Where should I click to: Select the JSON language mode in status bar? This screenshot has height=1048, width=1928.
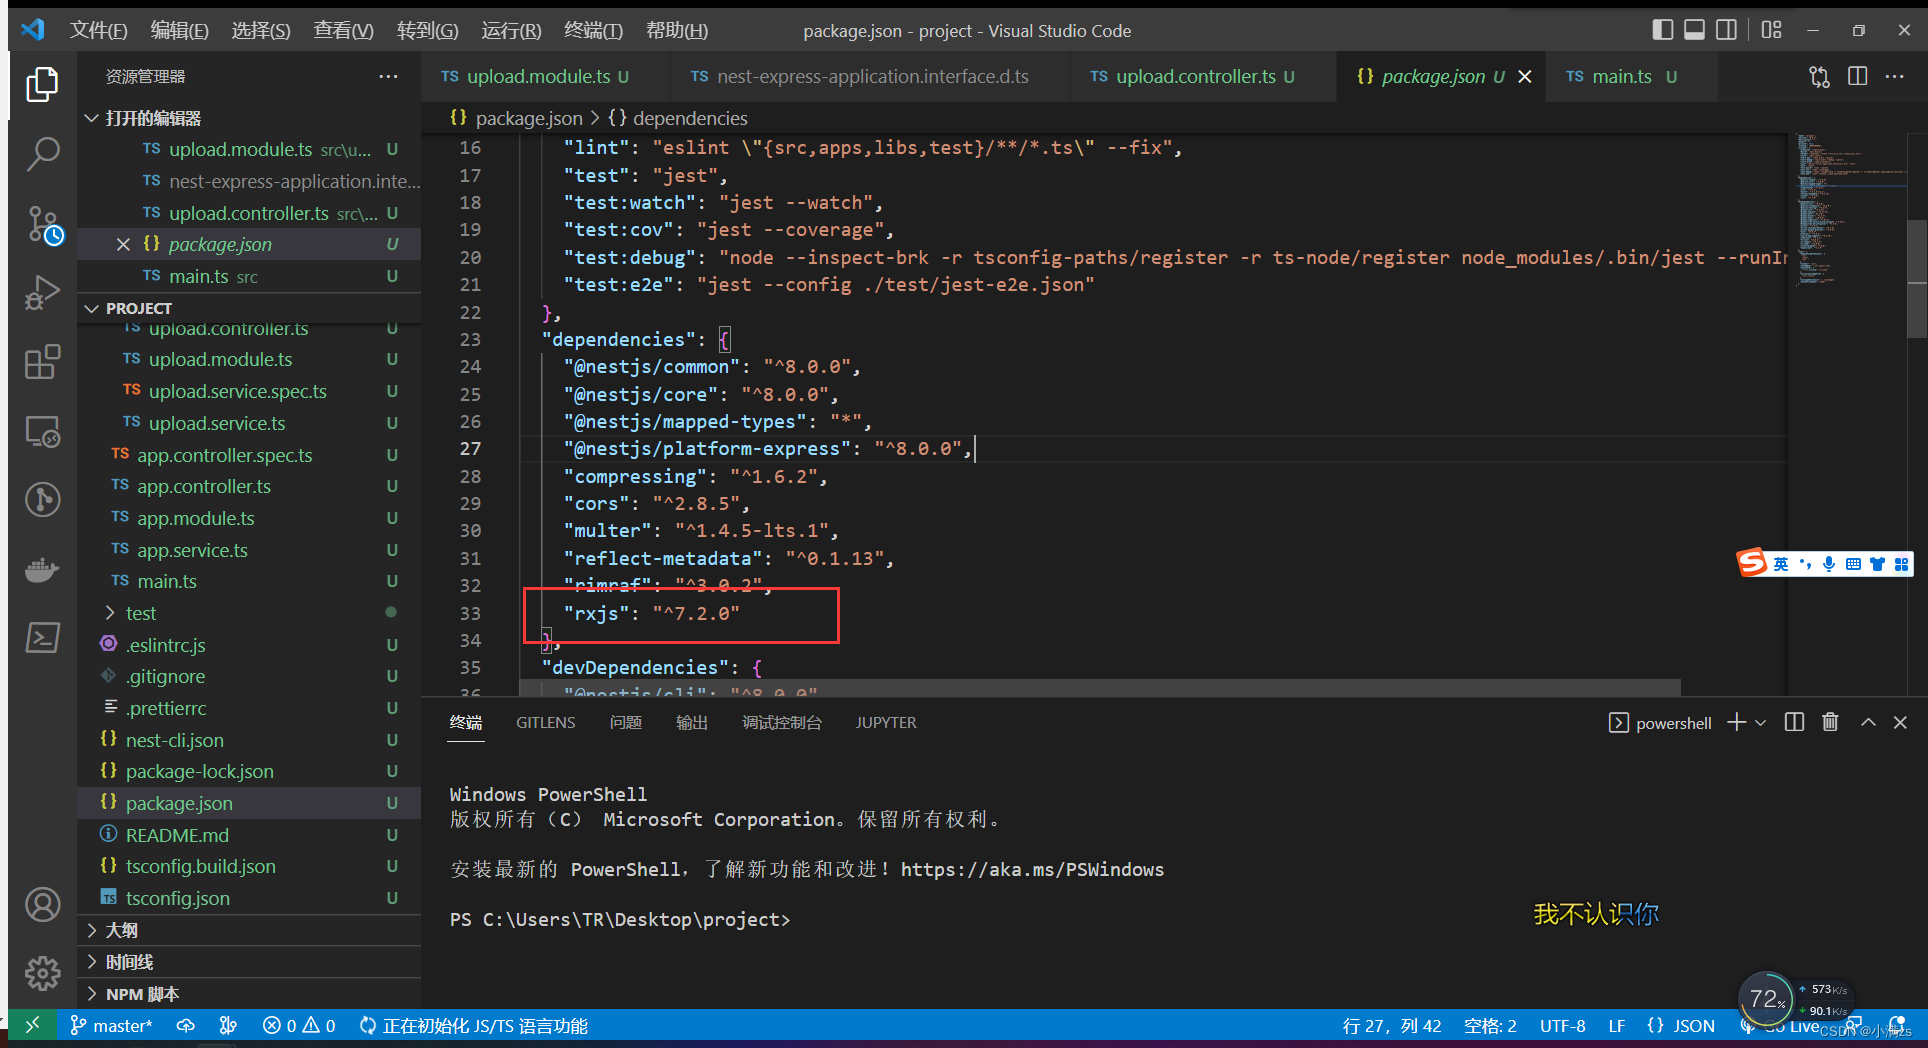(1694, 1025)
